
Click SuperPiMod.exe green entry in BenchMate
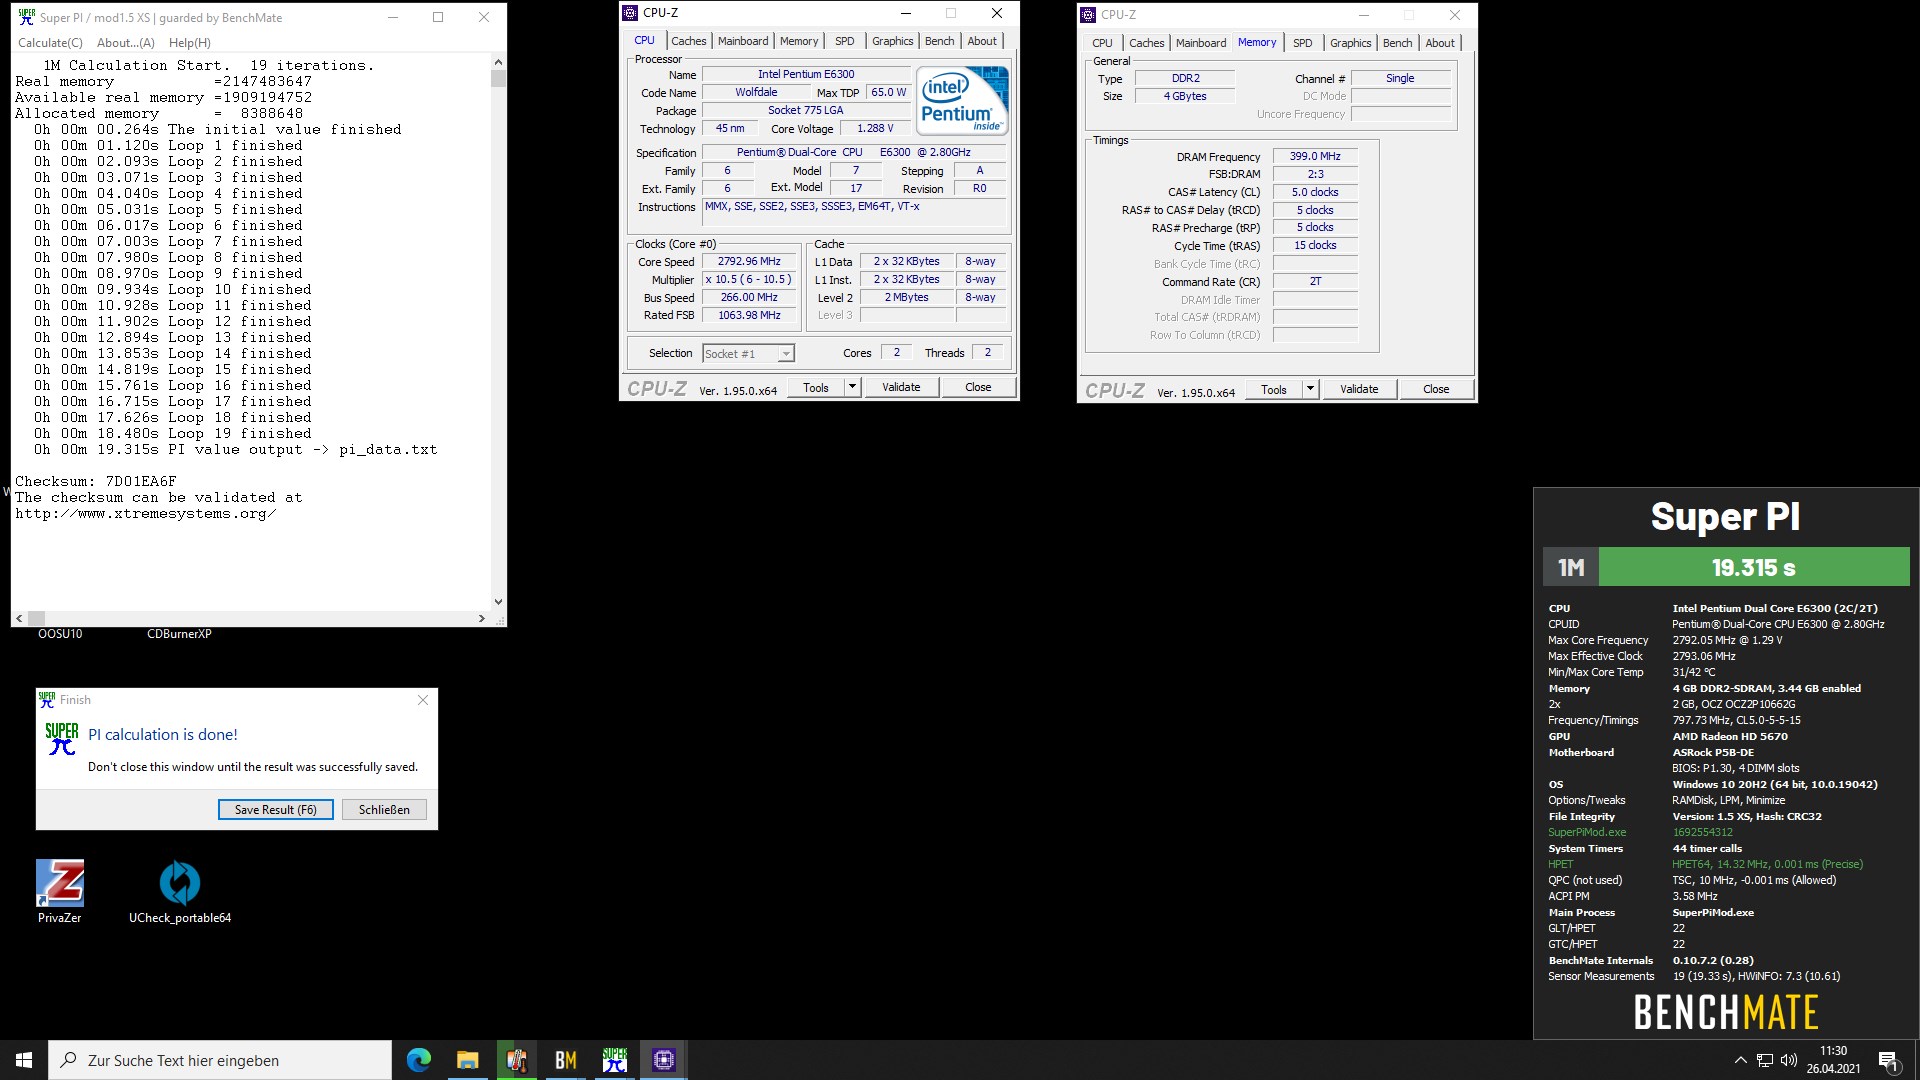pyautogui.click(x=1587, y=832)
